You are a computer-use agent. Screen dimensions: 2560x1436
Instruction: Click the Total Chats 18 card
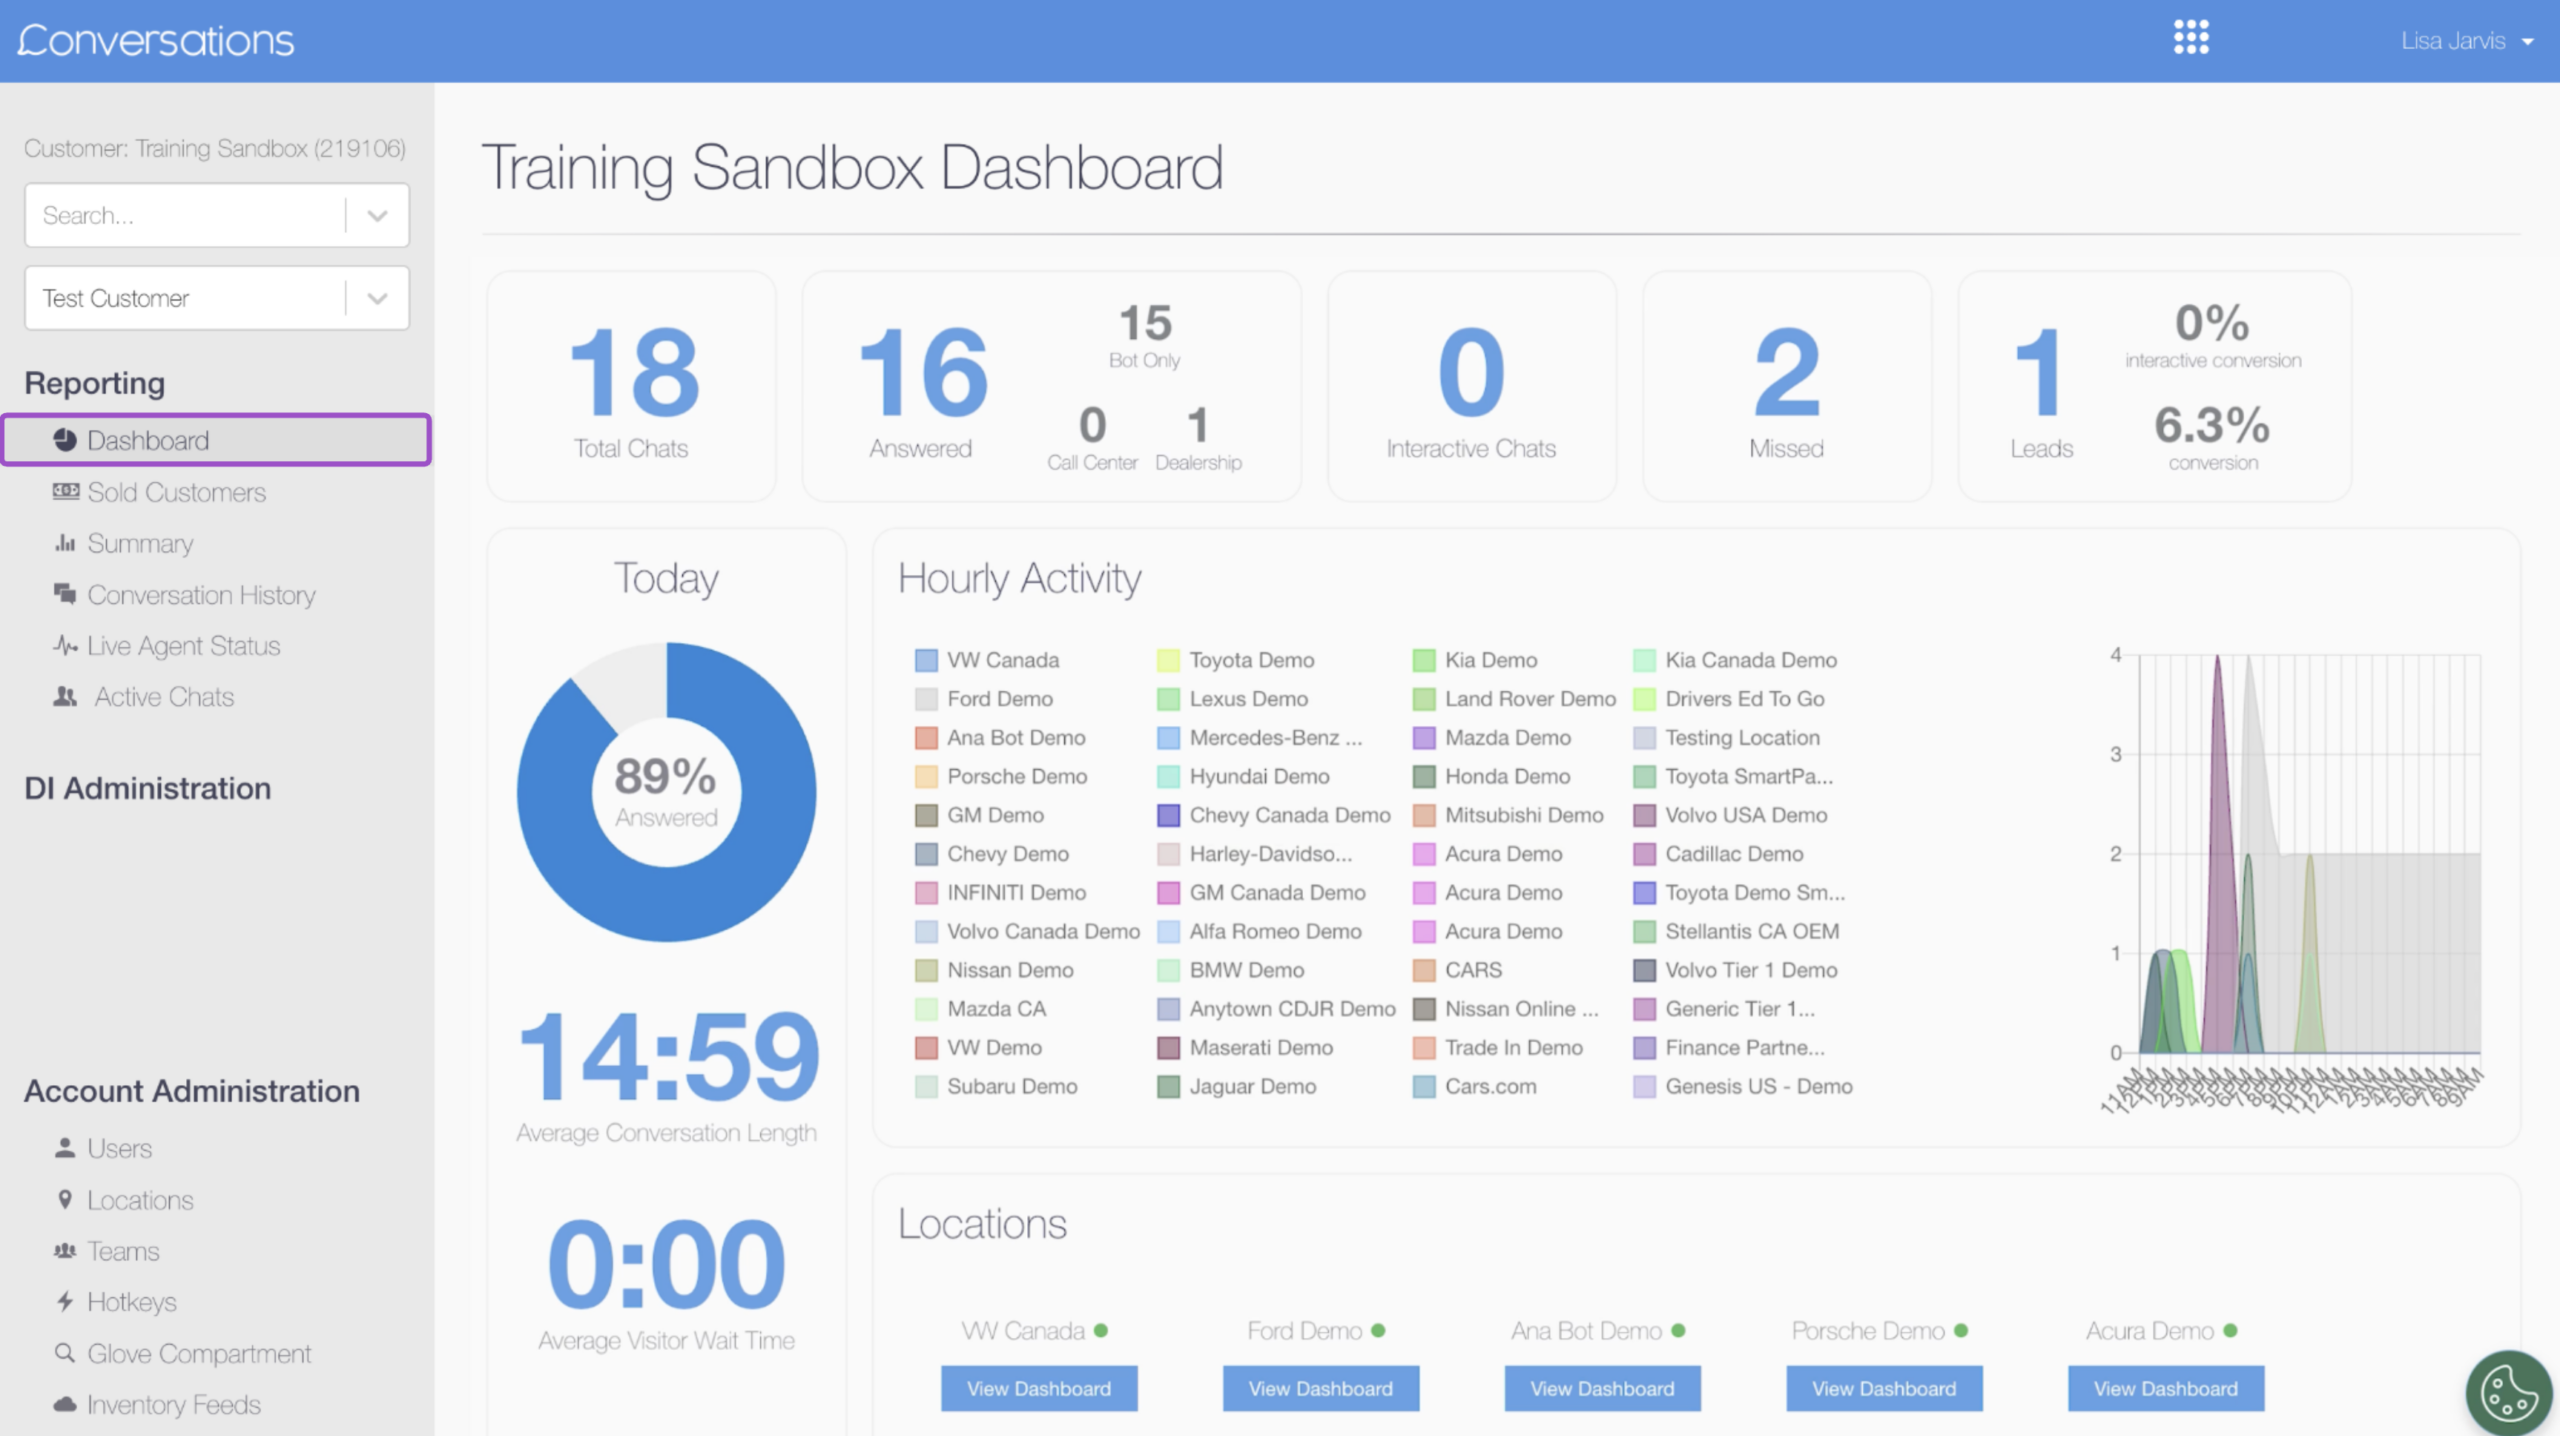click(632, 386)
